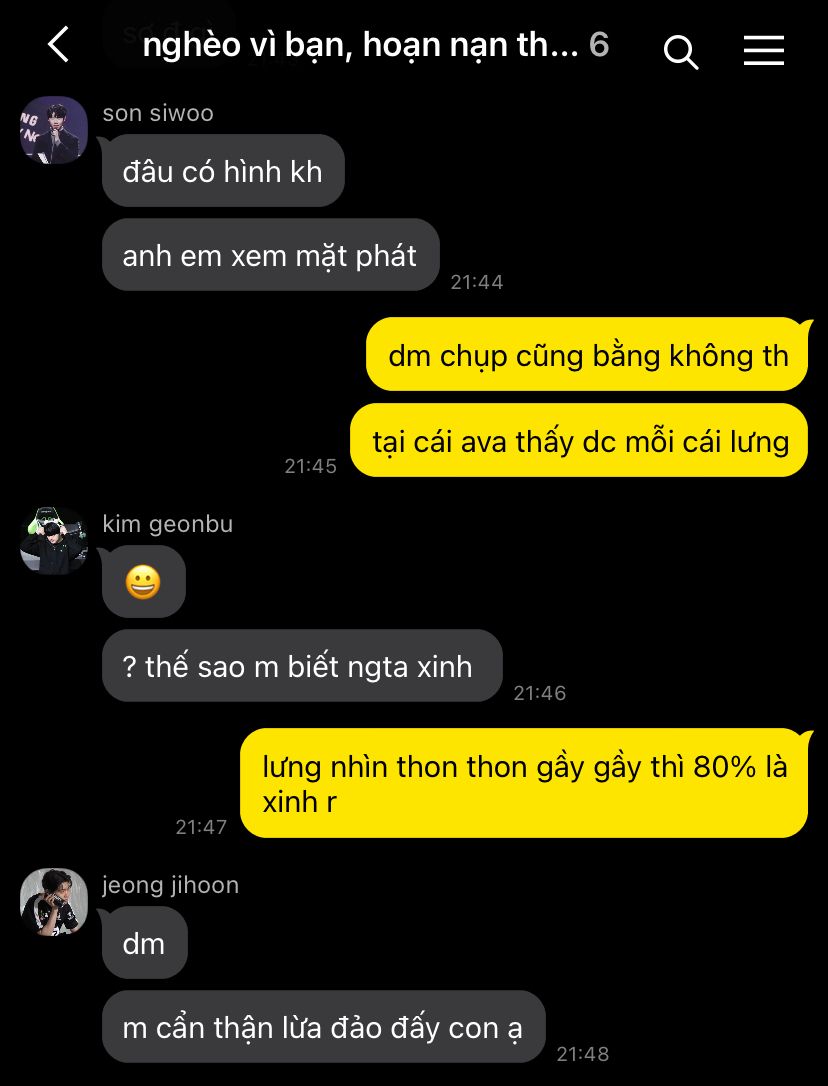Open search with the magnifier icon
The width and height of the screenshot is (828, 1086).
pyautogui.click(x=680, y=51)
